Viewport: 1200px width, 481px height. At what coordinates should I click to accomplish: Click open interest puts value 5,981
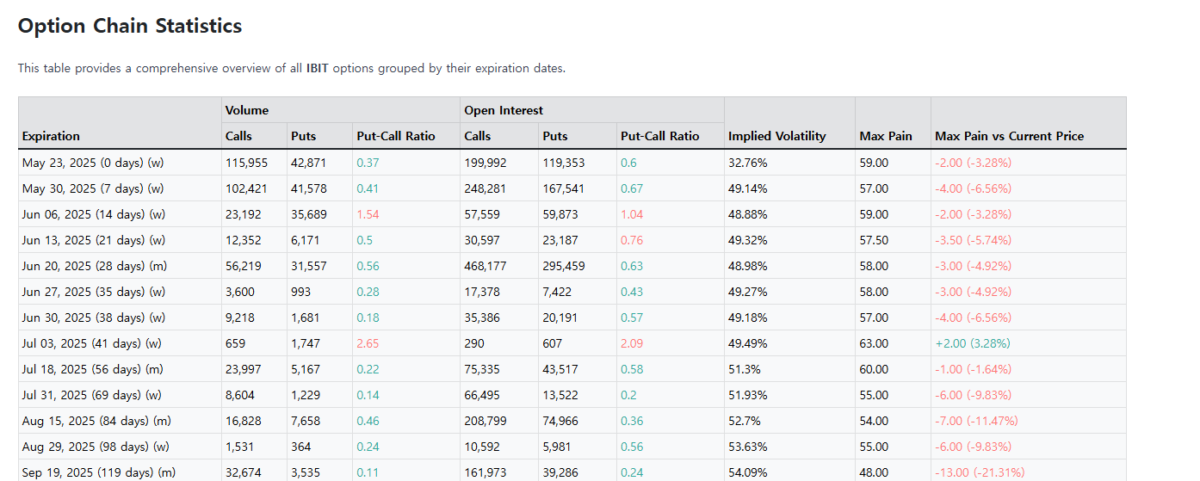[558, 448]
